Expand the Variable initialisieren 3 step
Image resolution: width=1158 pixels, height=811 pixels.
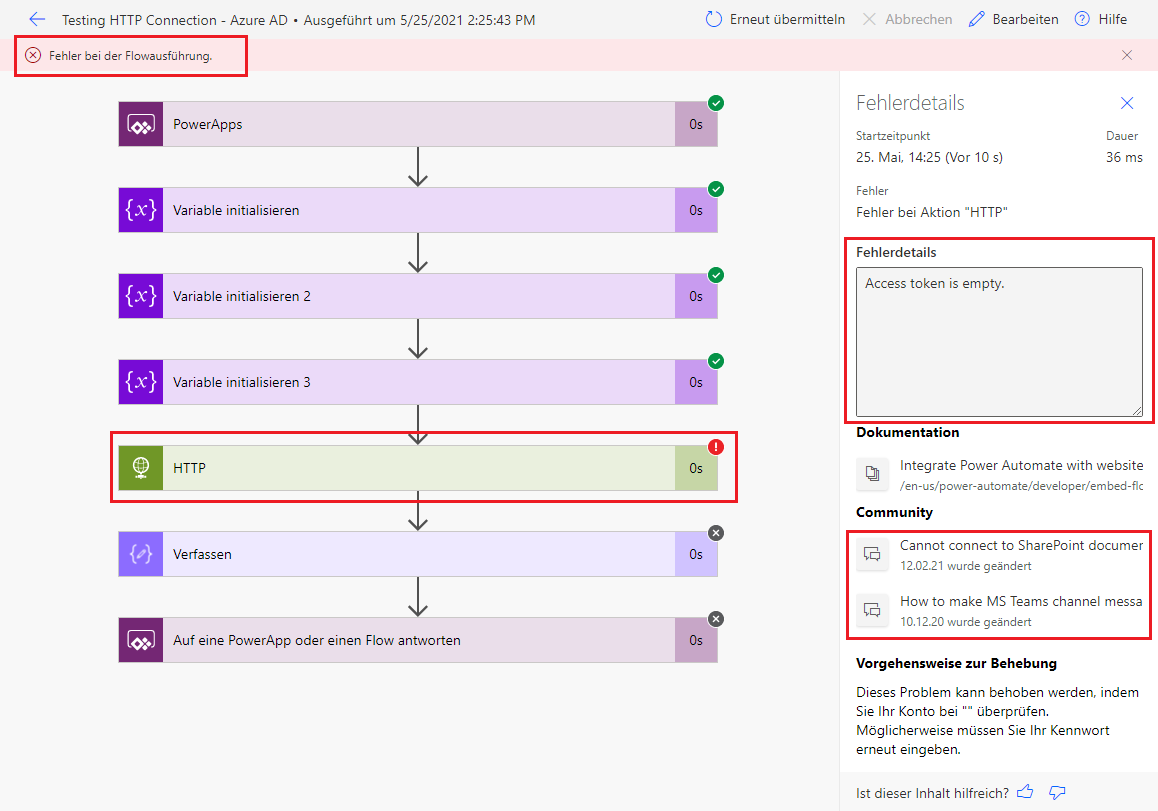[418, 382]
